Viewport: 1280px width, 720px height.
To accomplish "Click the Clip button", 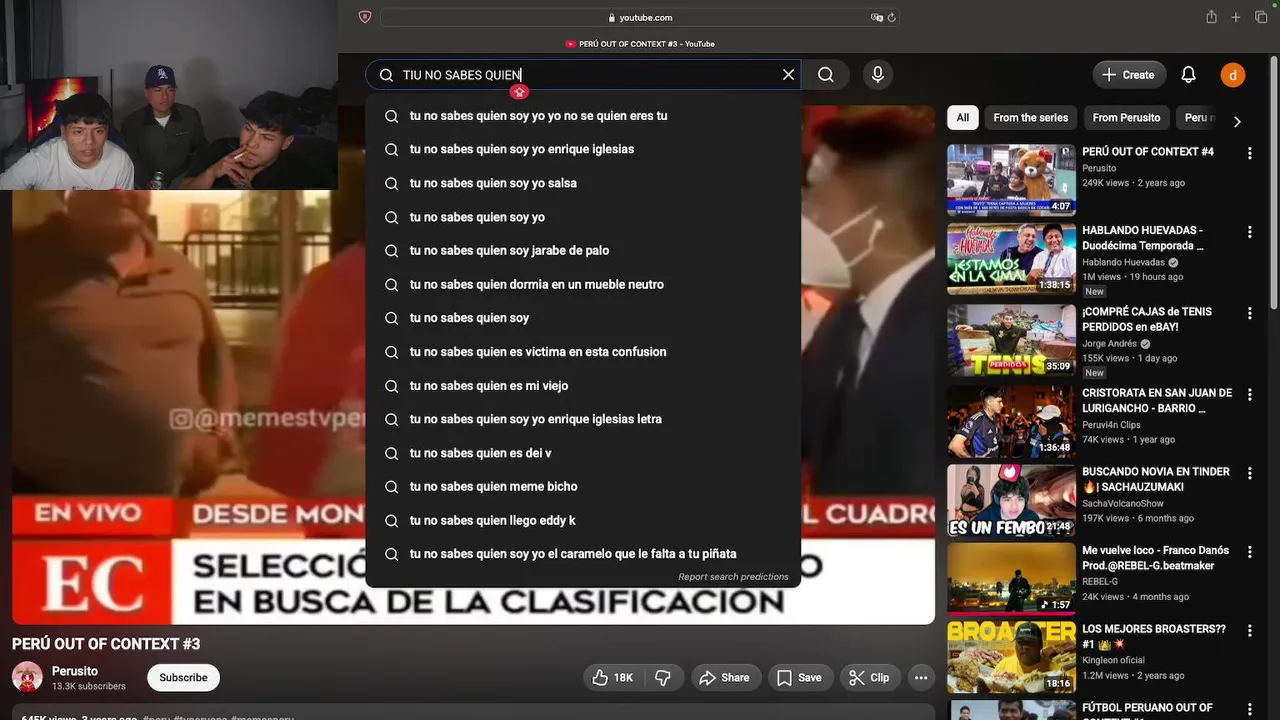I will (x=869, y=678).
